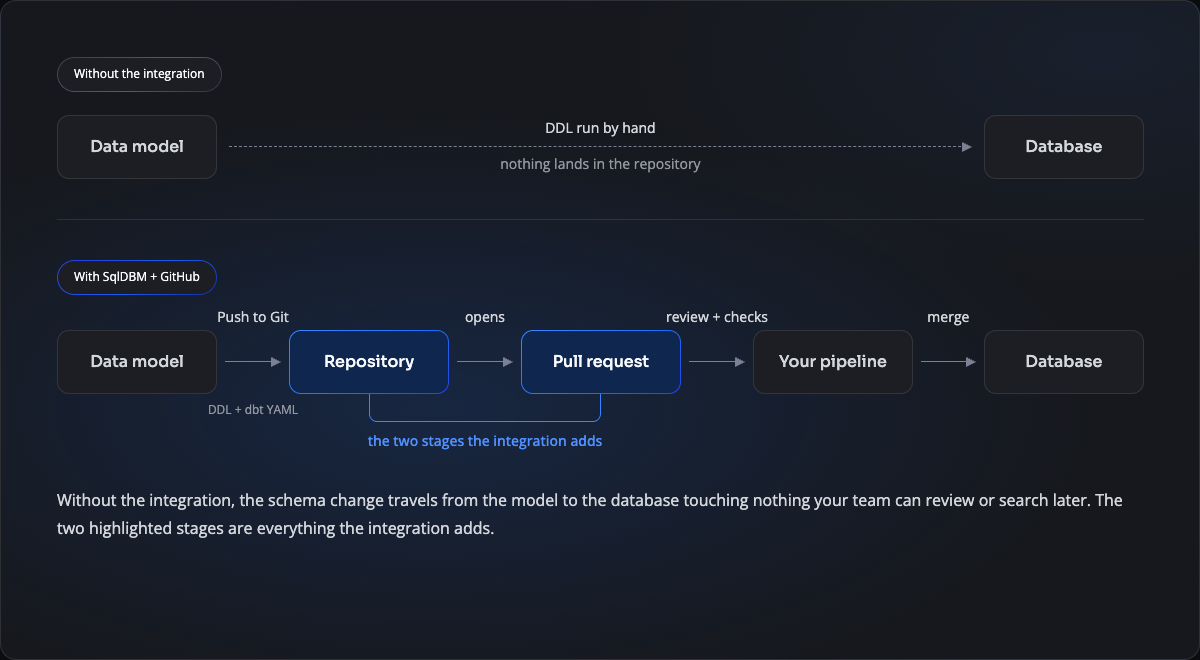Click the Data model box beside Repository
The image size is (1200, 660).
click(137, 362)
